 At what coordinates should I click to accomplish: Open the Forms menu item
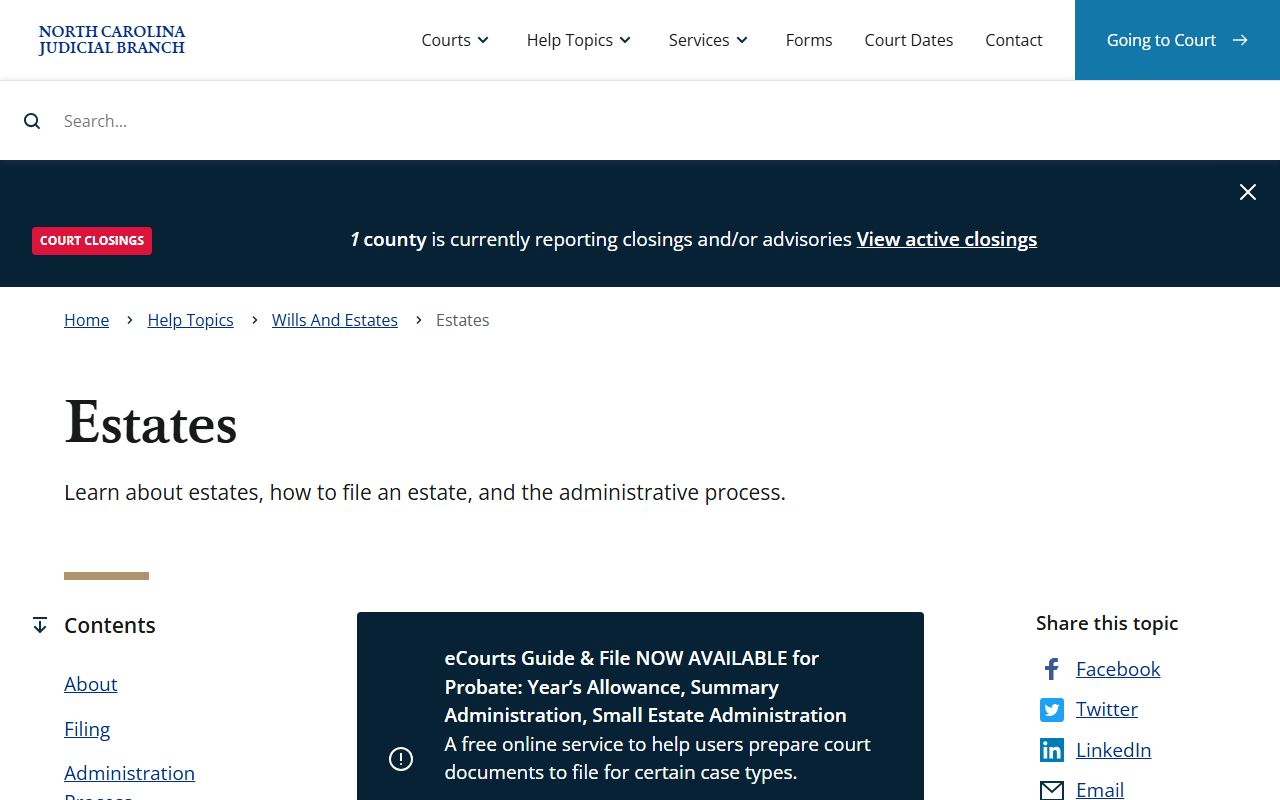809,40
